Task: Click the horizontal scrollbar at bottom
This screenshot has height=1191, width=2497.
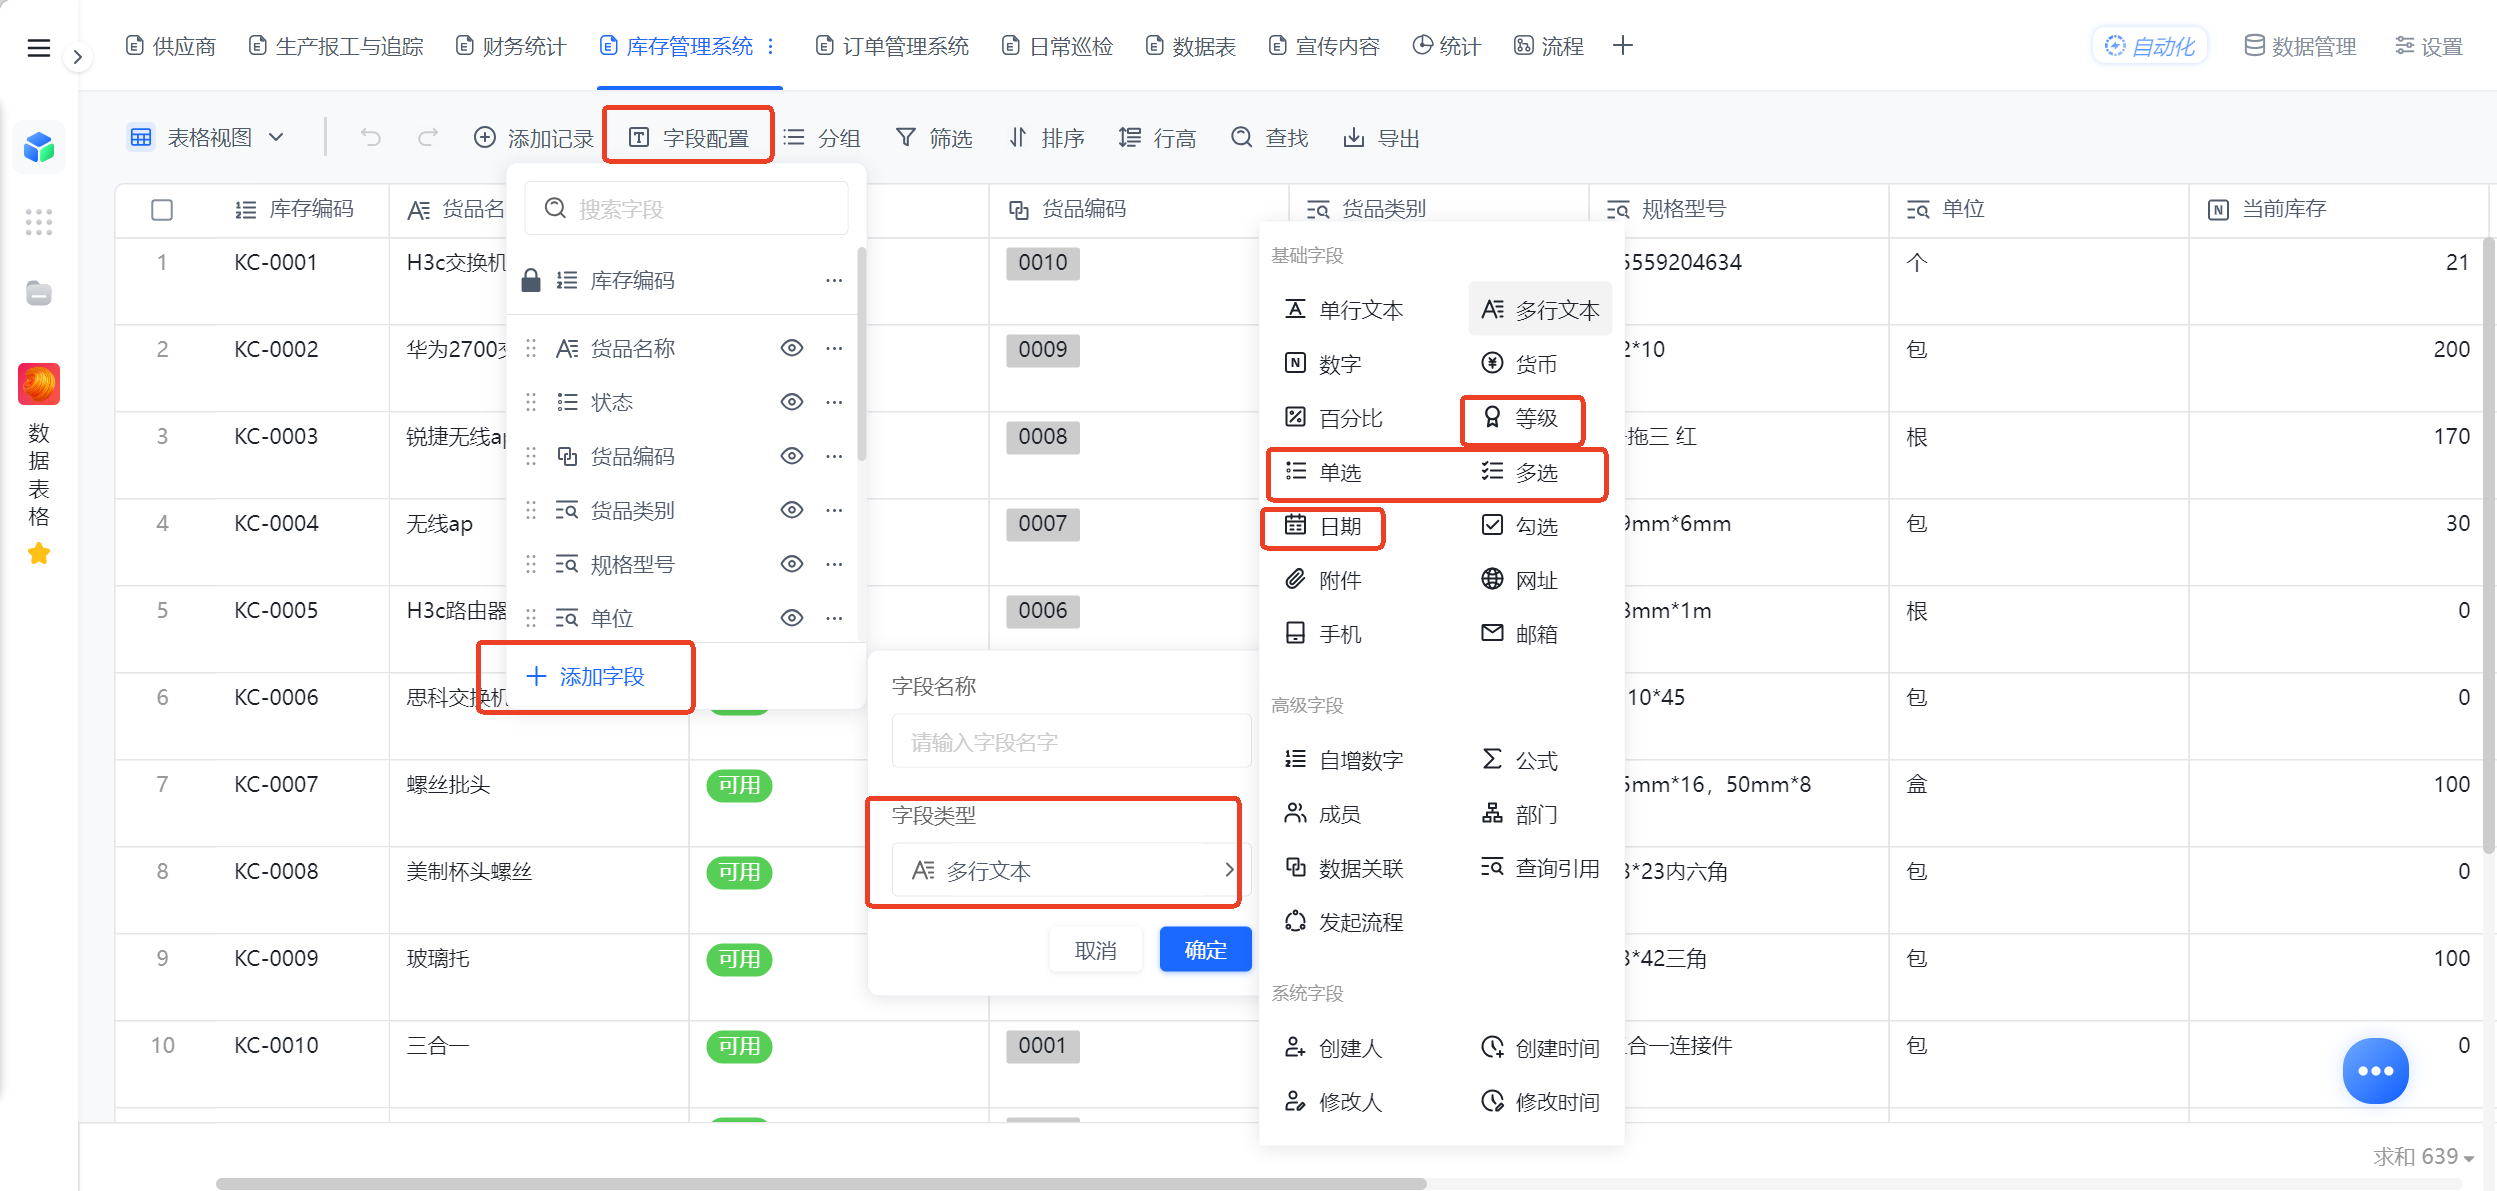Action: [821, 1183]
